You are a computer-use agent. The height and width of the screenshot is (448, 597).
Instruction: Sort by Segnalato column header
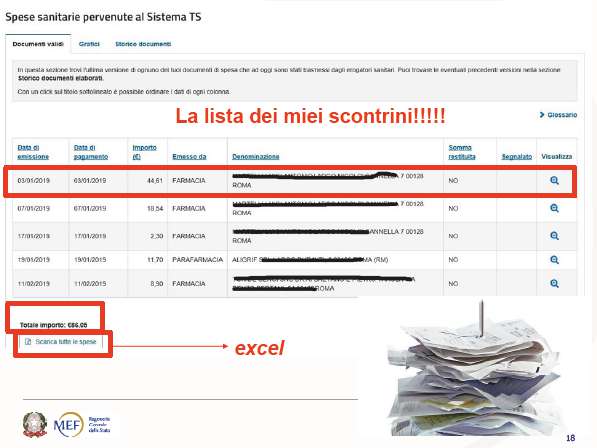[517, 156]
